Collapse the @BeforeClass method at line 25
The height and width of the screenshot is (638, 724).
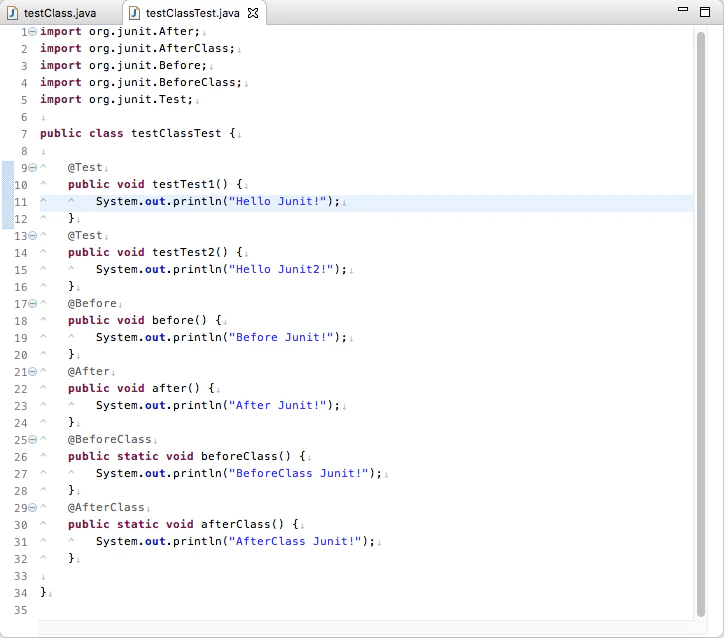pyautogui.click(x=32, y=439)
